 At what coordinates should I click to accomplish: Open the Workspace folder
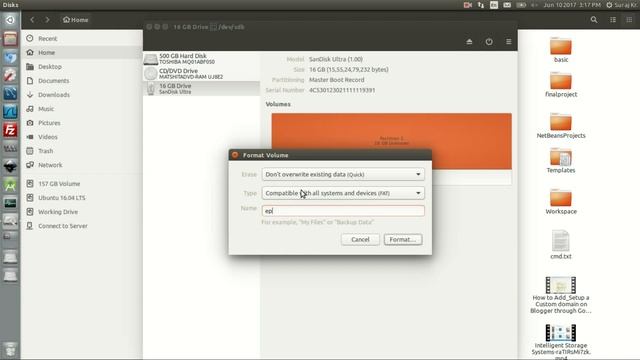coord(561,202)
